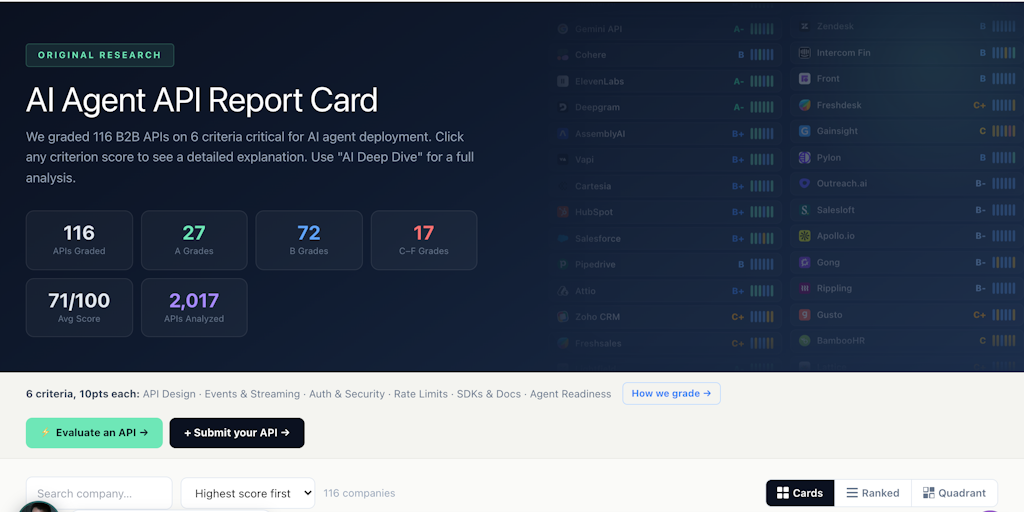Click the Gainsight score bars
Image resolution: width=1024 pixels, height=512 pixels.
coord(1004,131)
